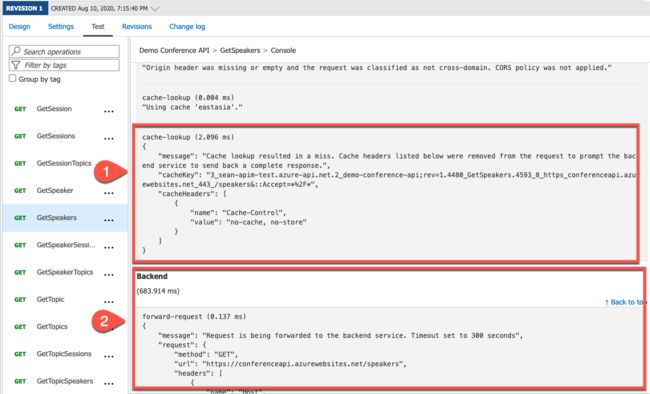Click the "Cache-Control" header name text
Image resolution: width=650 pixels, height=394 pixels.
click(252, 212)
